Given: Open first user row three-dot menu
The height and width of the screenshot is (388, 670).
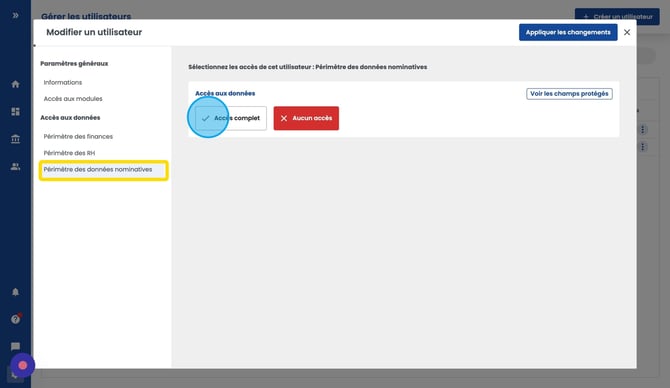Looking at the screenshot, I should (x=643, y=129).
